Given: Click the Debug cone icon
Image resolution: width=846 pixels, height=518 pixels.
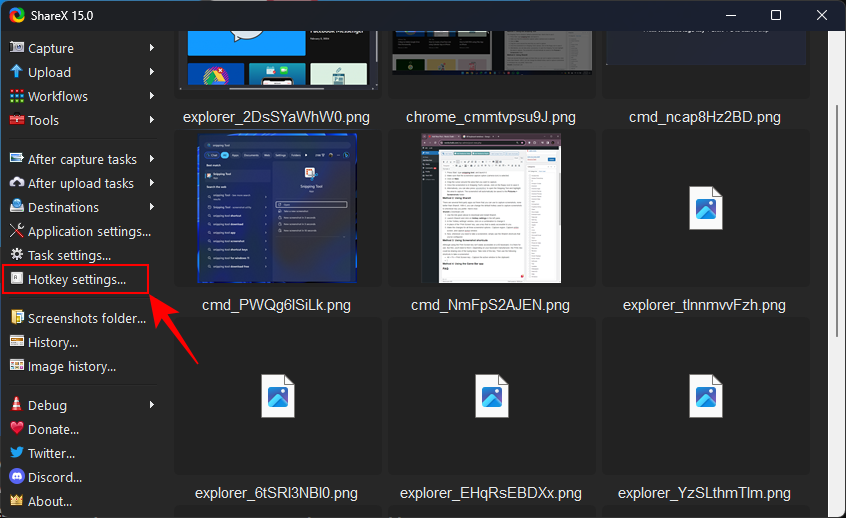Looking at the screenshot, I should coord(17,404).
